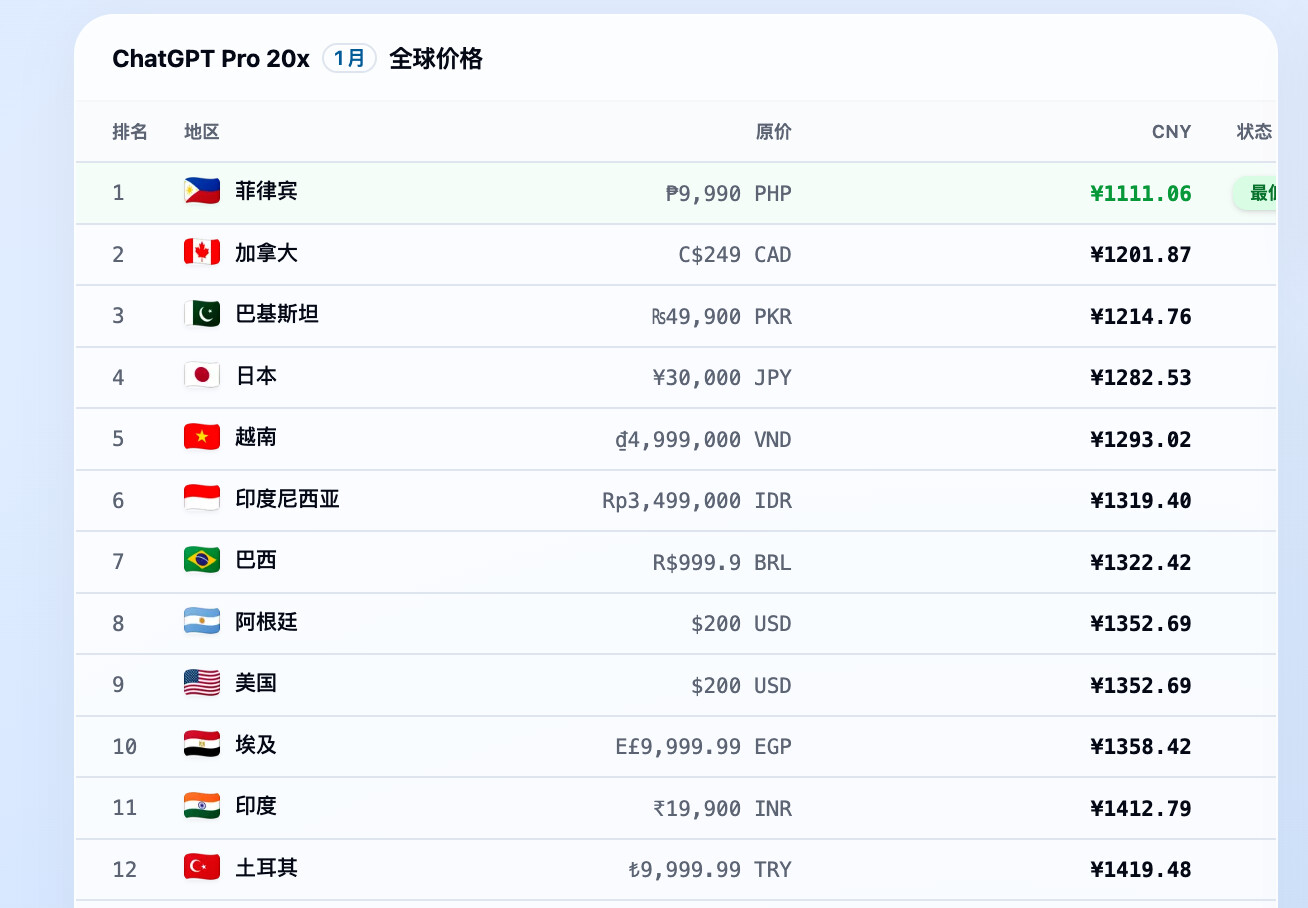Click the ₹19,900 INR original price
This screenshot has height=908, width=1308.
tap(722, 808)
